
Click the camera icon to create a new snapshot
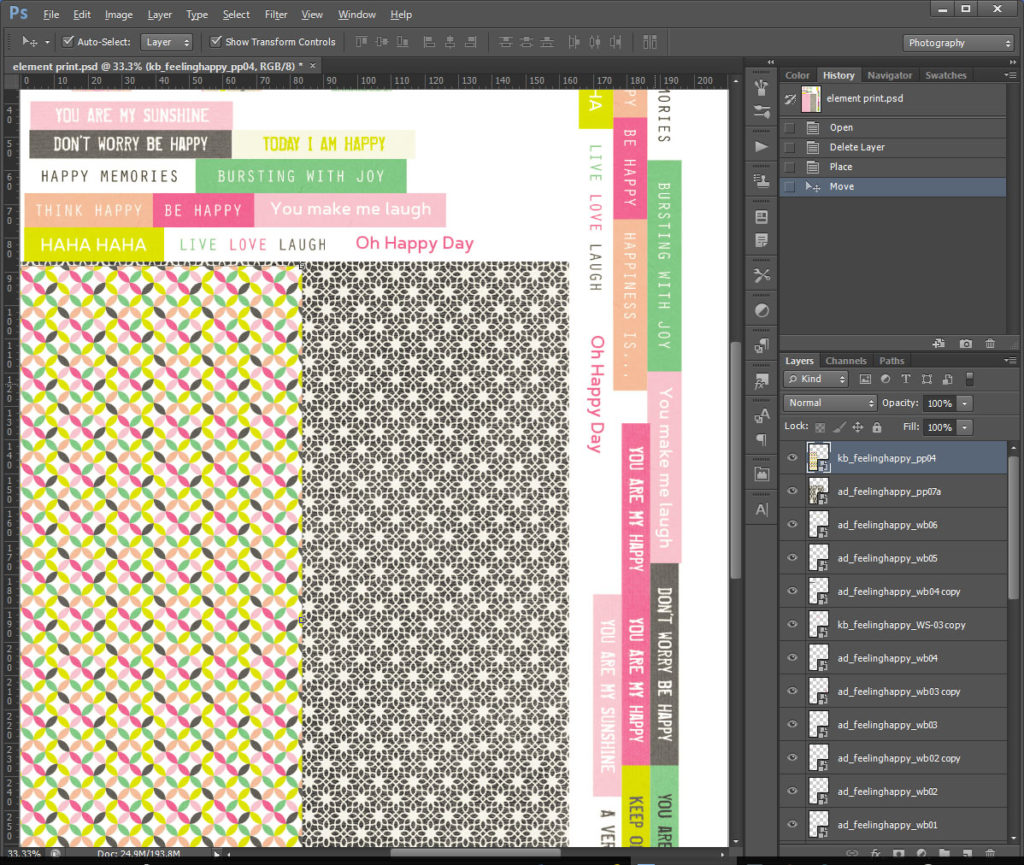(965, 343)
